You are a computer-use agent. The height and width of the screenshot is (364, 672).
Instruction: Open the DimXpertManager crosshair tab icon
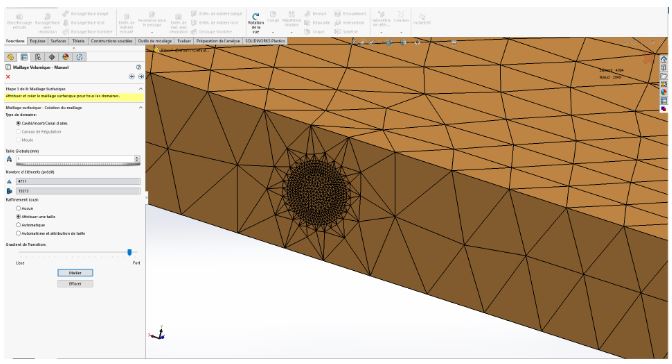(x=52, y=57)
